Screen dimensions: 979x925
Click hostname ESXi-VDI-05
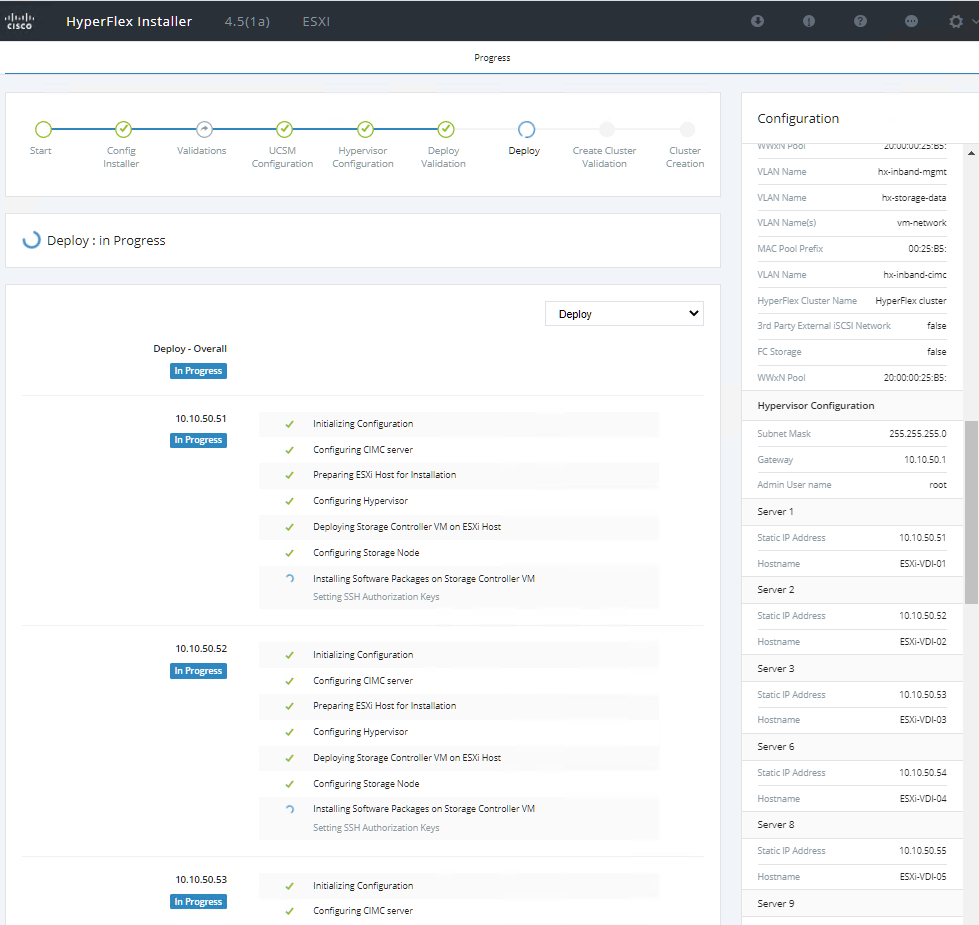(923, 876)
